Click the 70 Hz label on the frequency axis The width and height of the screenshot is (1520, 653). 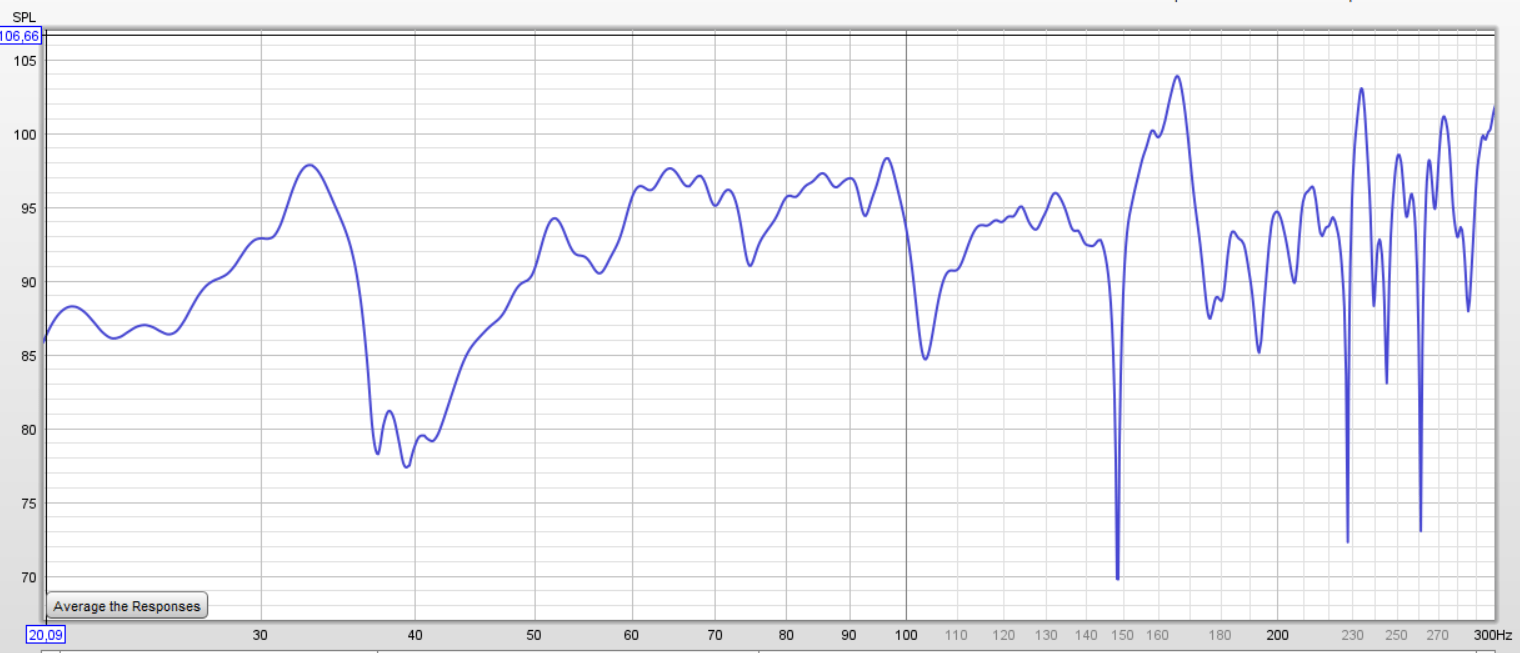[714, 635]
